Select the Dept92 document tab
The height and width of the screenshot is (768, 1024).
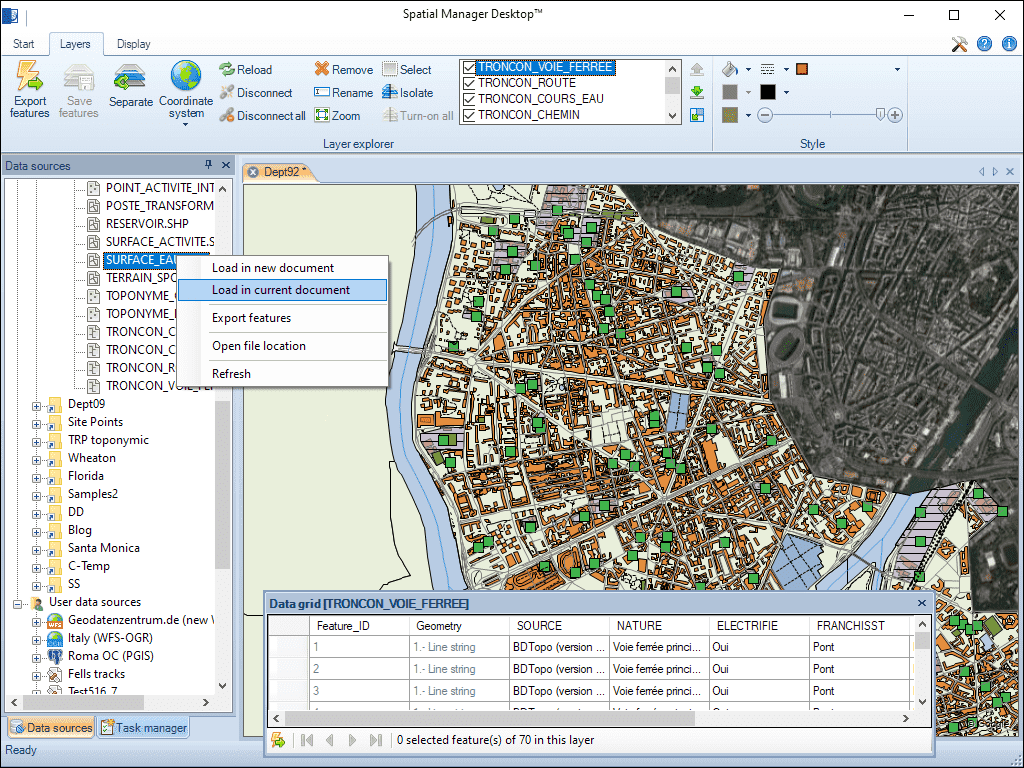pos(281,172)
